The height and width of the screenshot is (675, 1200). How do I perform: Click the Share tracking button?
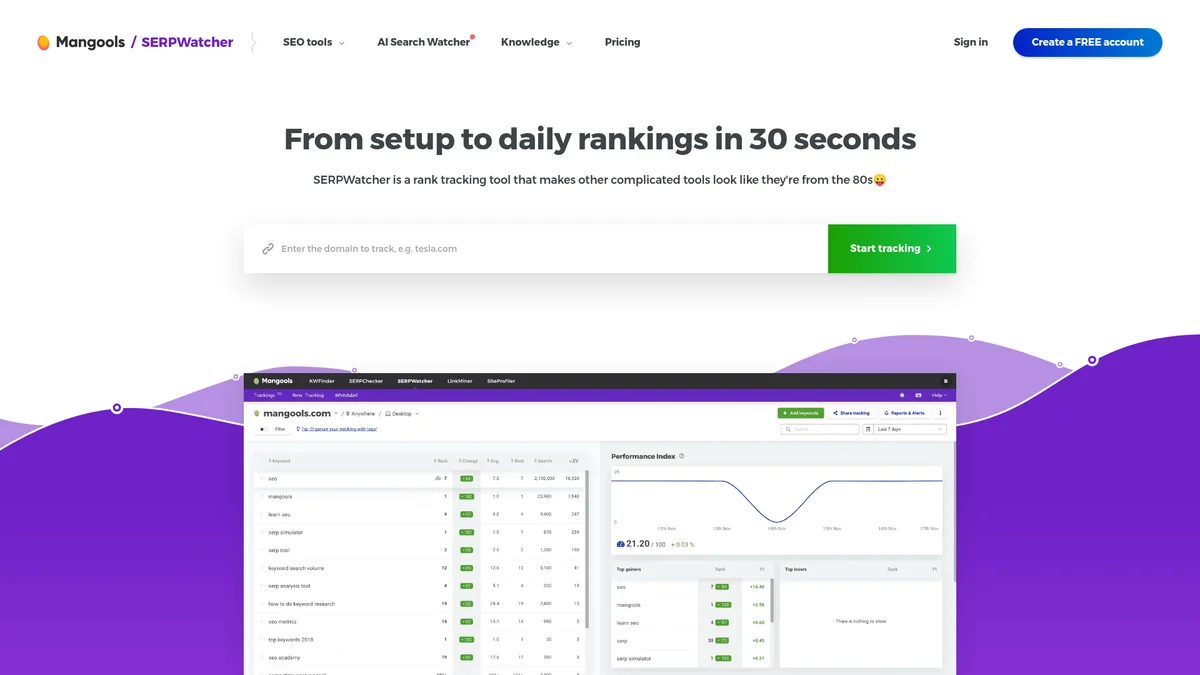(852, 413)
